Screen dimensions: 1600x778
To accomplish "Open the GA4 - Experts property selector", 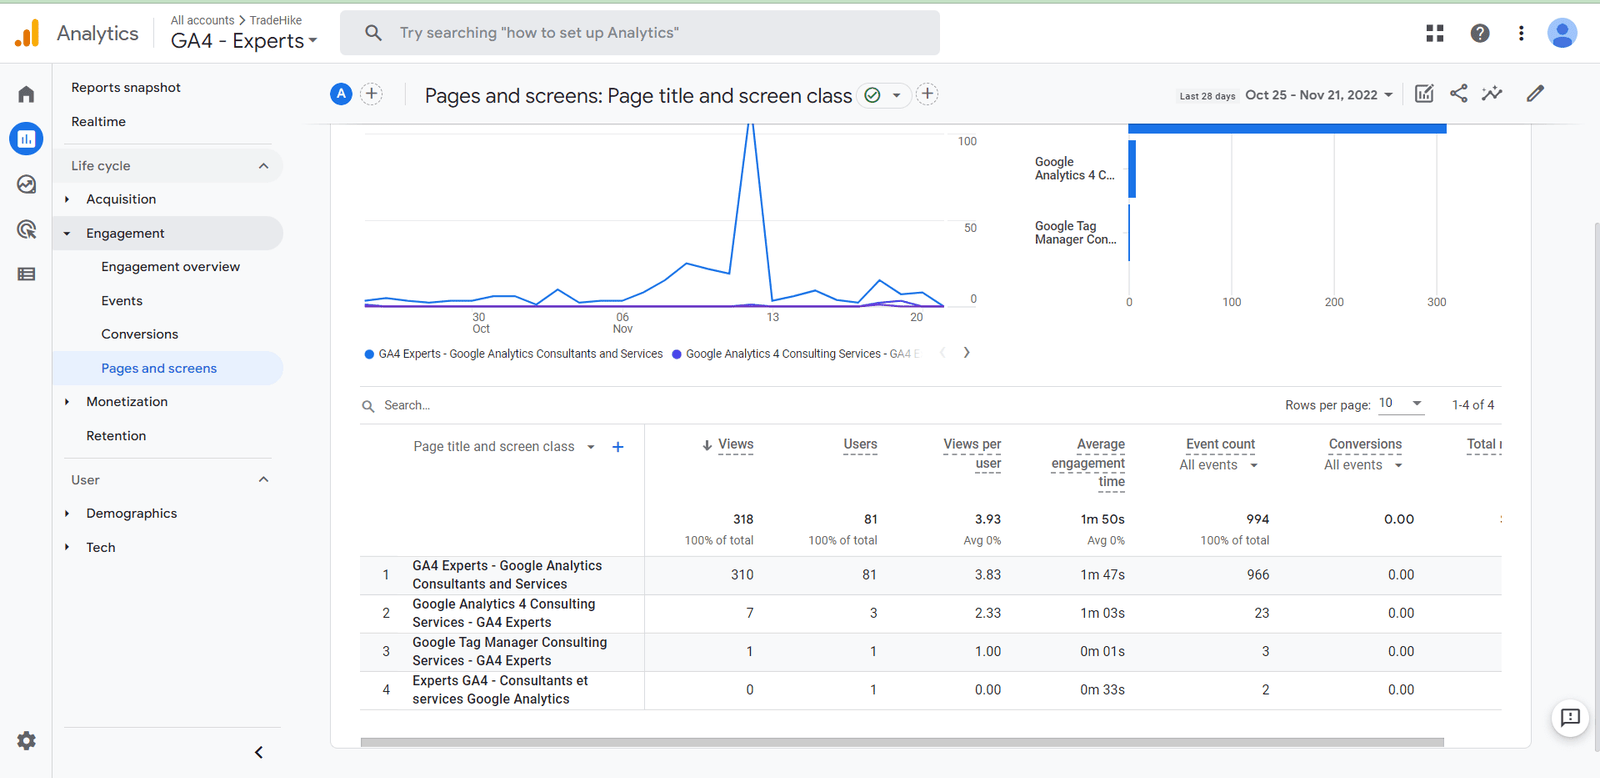I will click(244, 41).
